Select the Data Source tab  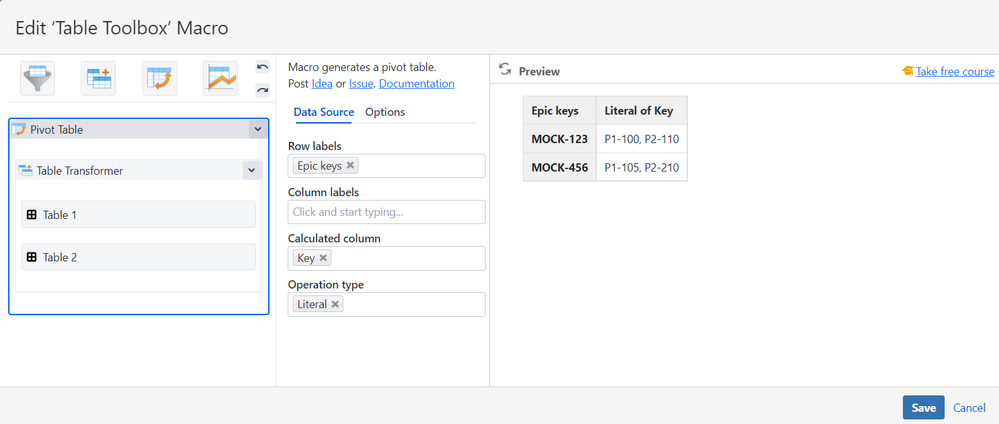[323, 112]
